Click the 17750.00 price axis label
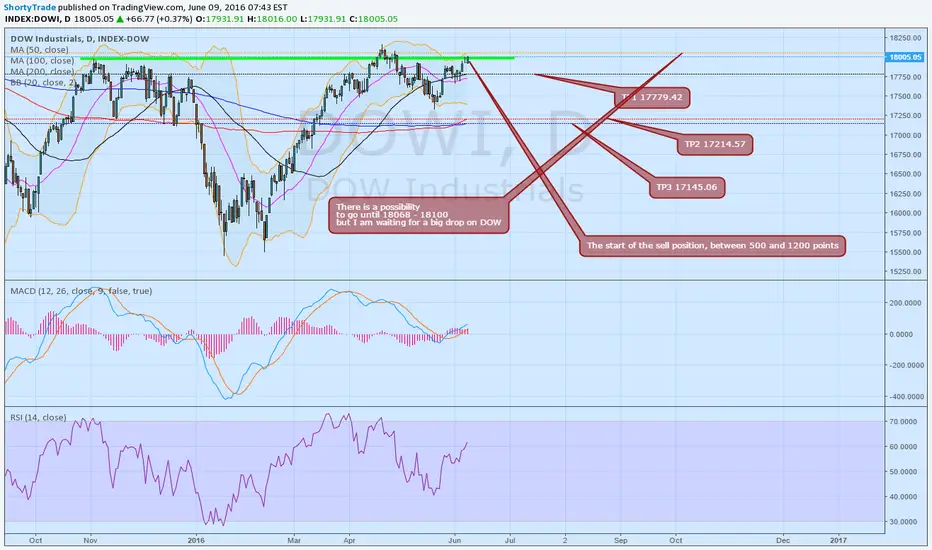 [x=905, y=77]
